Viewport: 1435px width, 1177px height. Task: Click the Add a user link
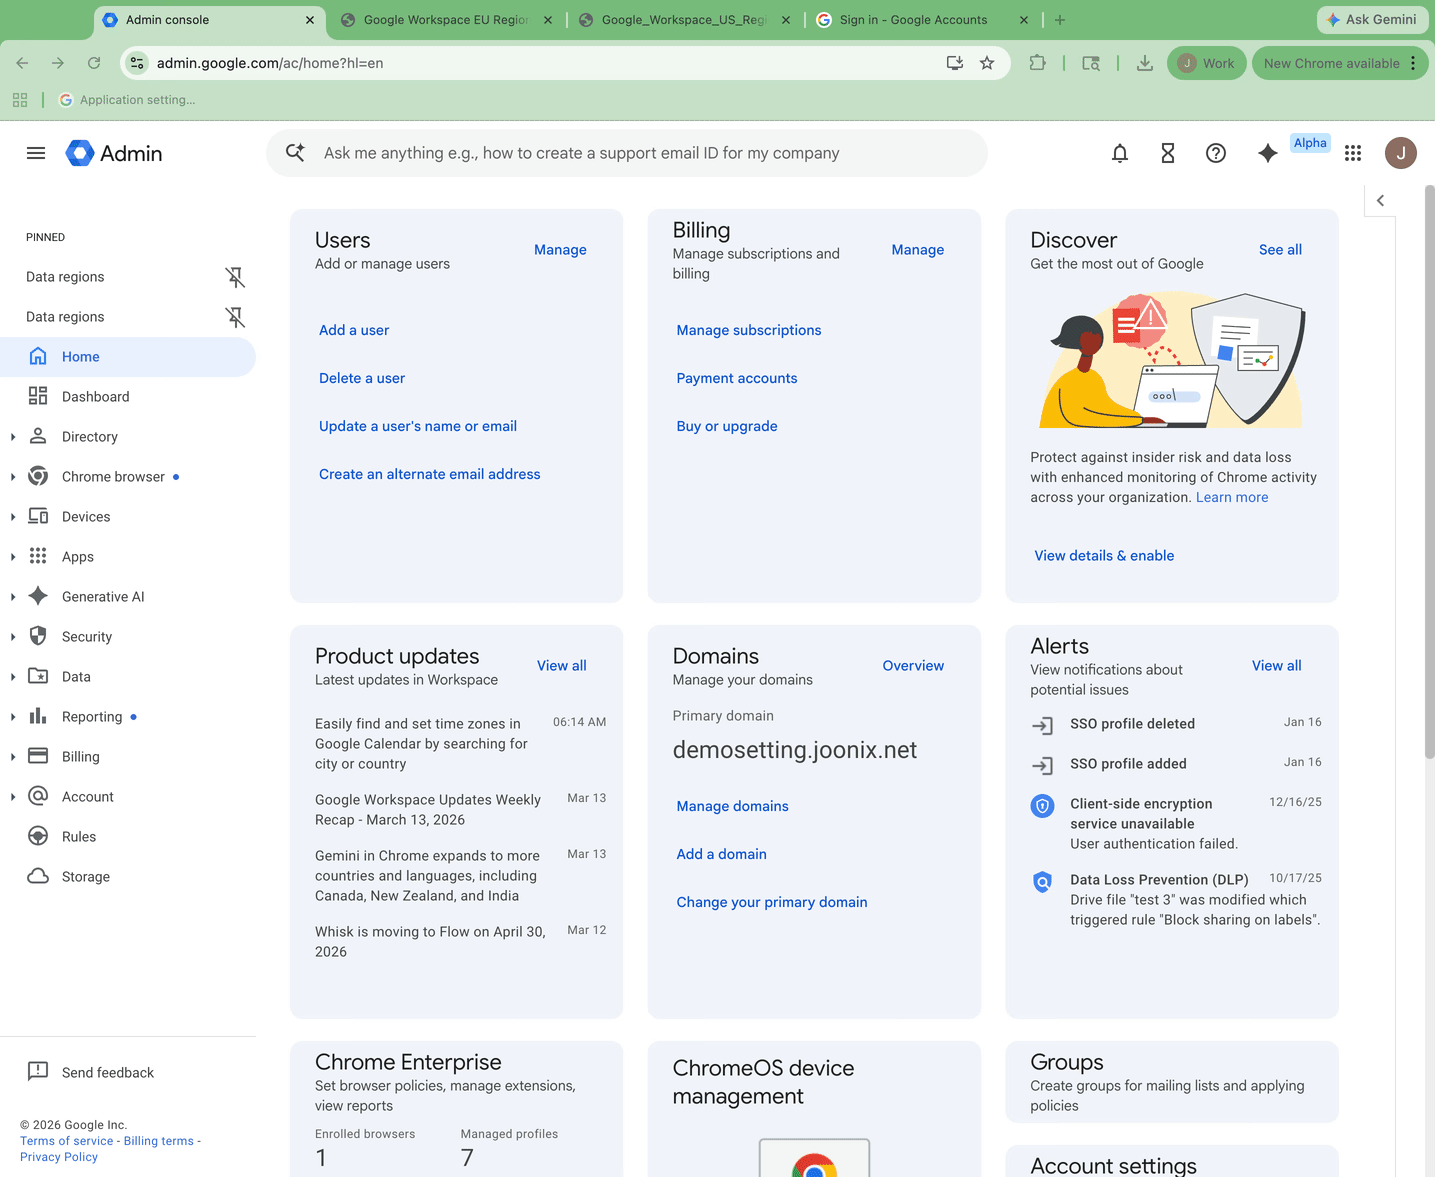pyautogui.click(x=354, y=330)
